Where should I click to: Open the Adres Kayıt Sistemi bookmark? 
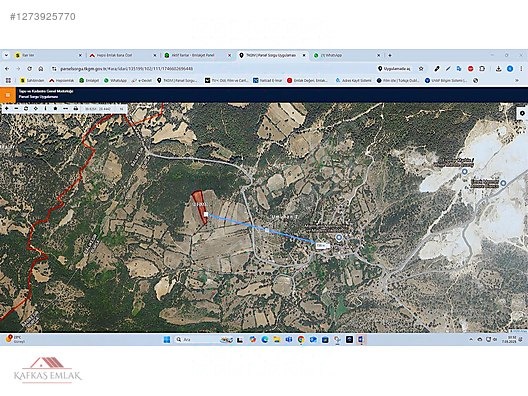[354, 80]
